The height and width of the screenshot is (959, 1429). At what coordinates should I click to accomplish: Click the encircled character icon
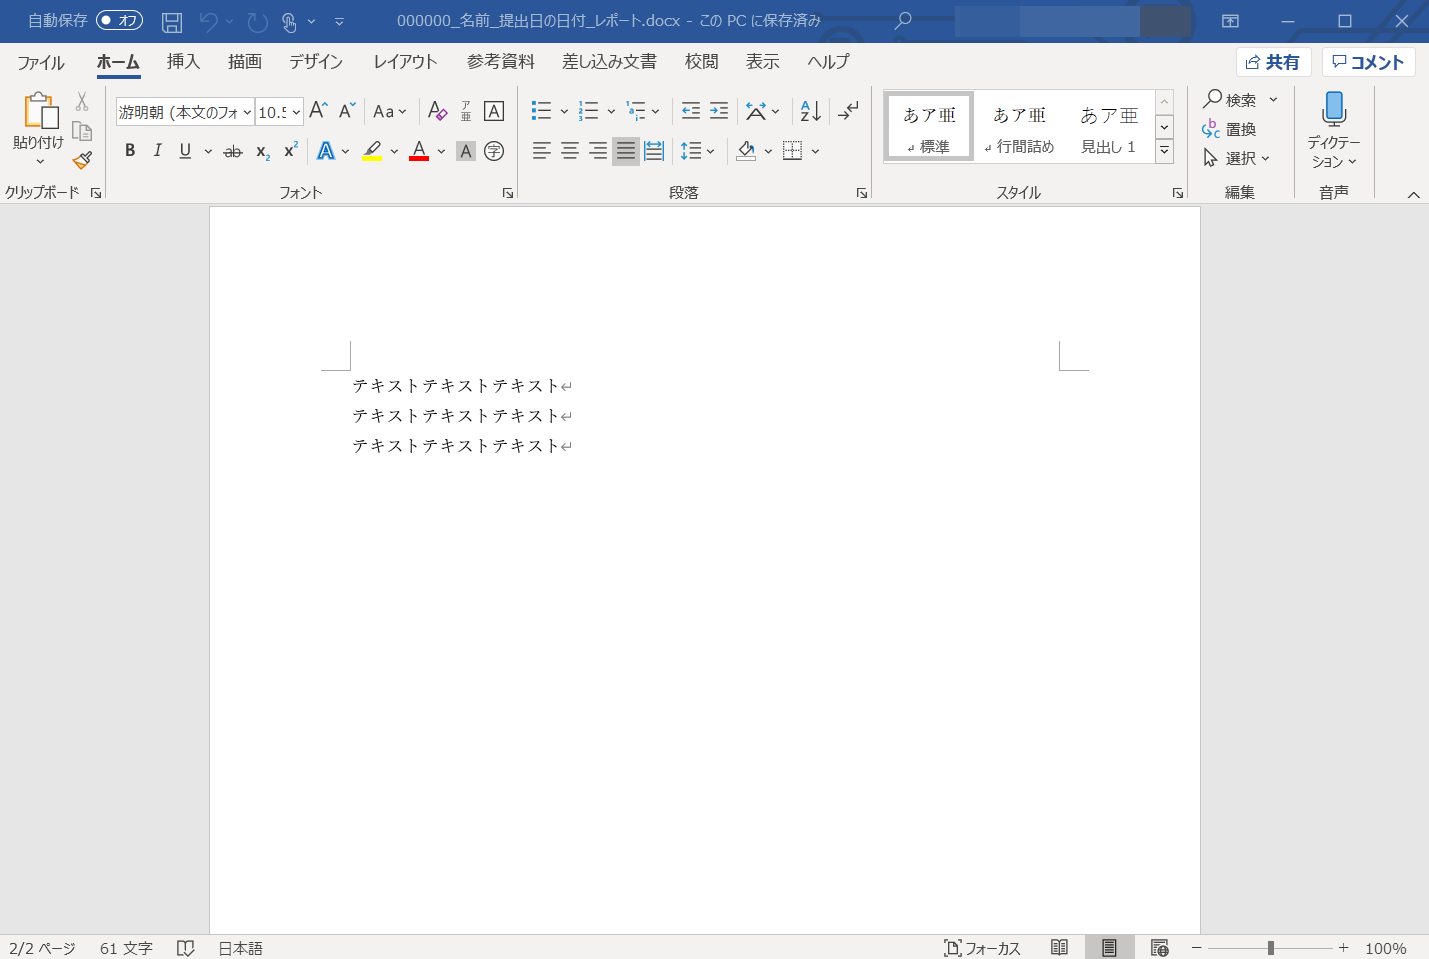coord(493,151)
